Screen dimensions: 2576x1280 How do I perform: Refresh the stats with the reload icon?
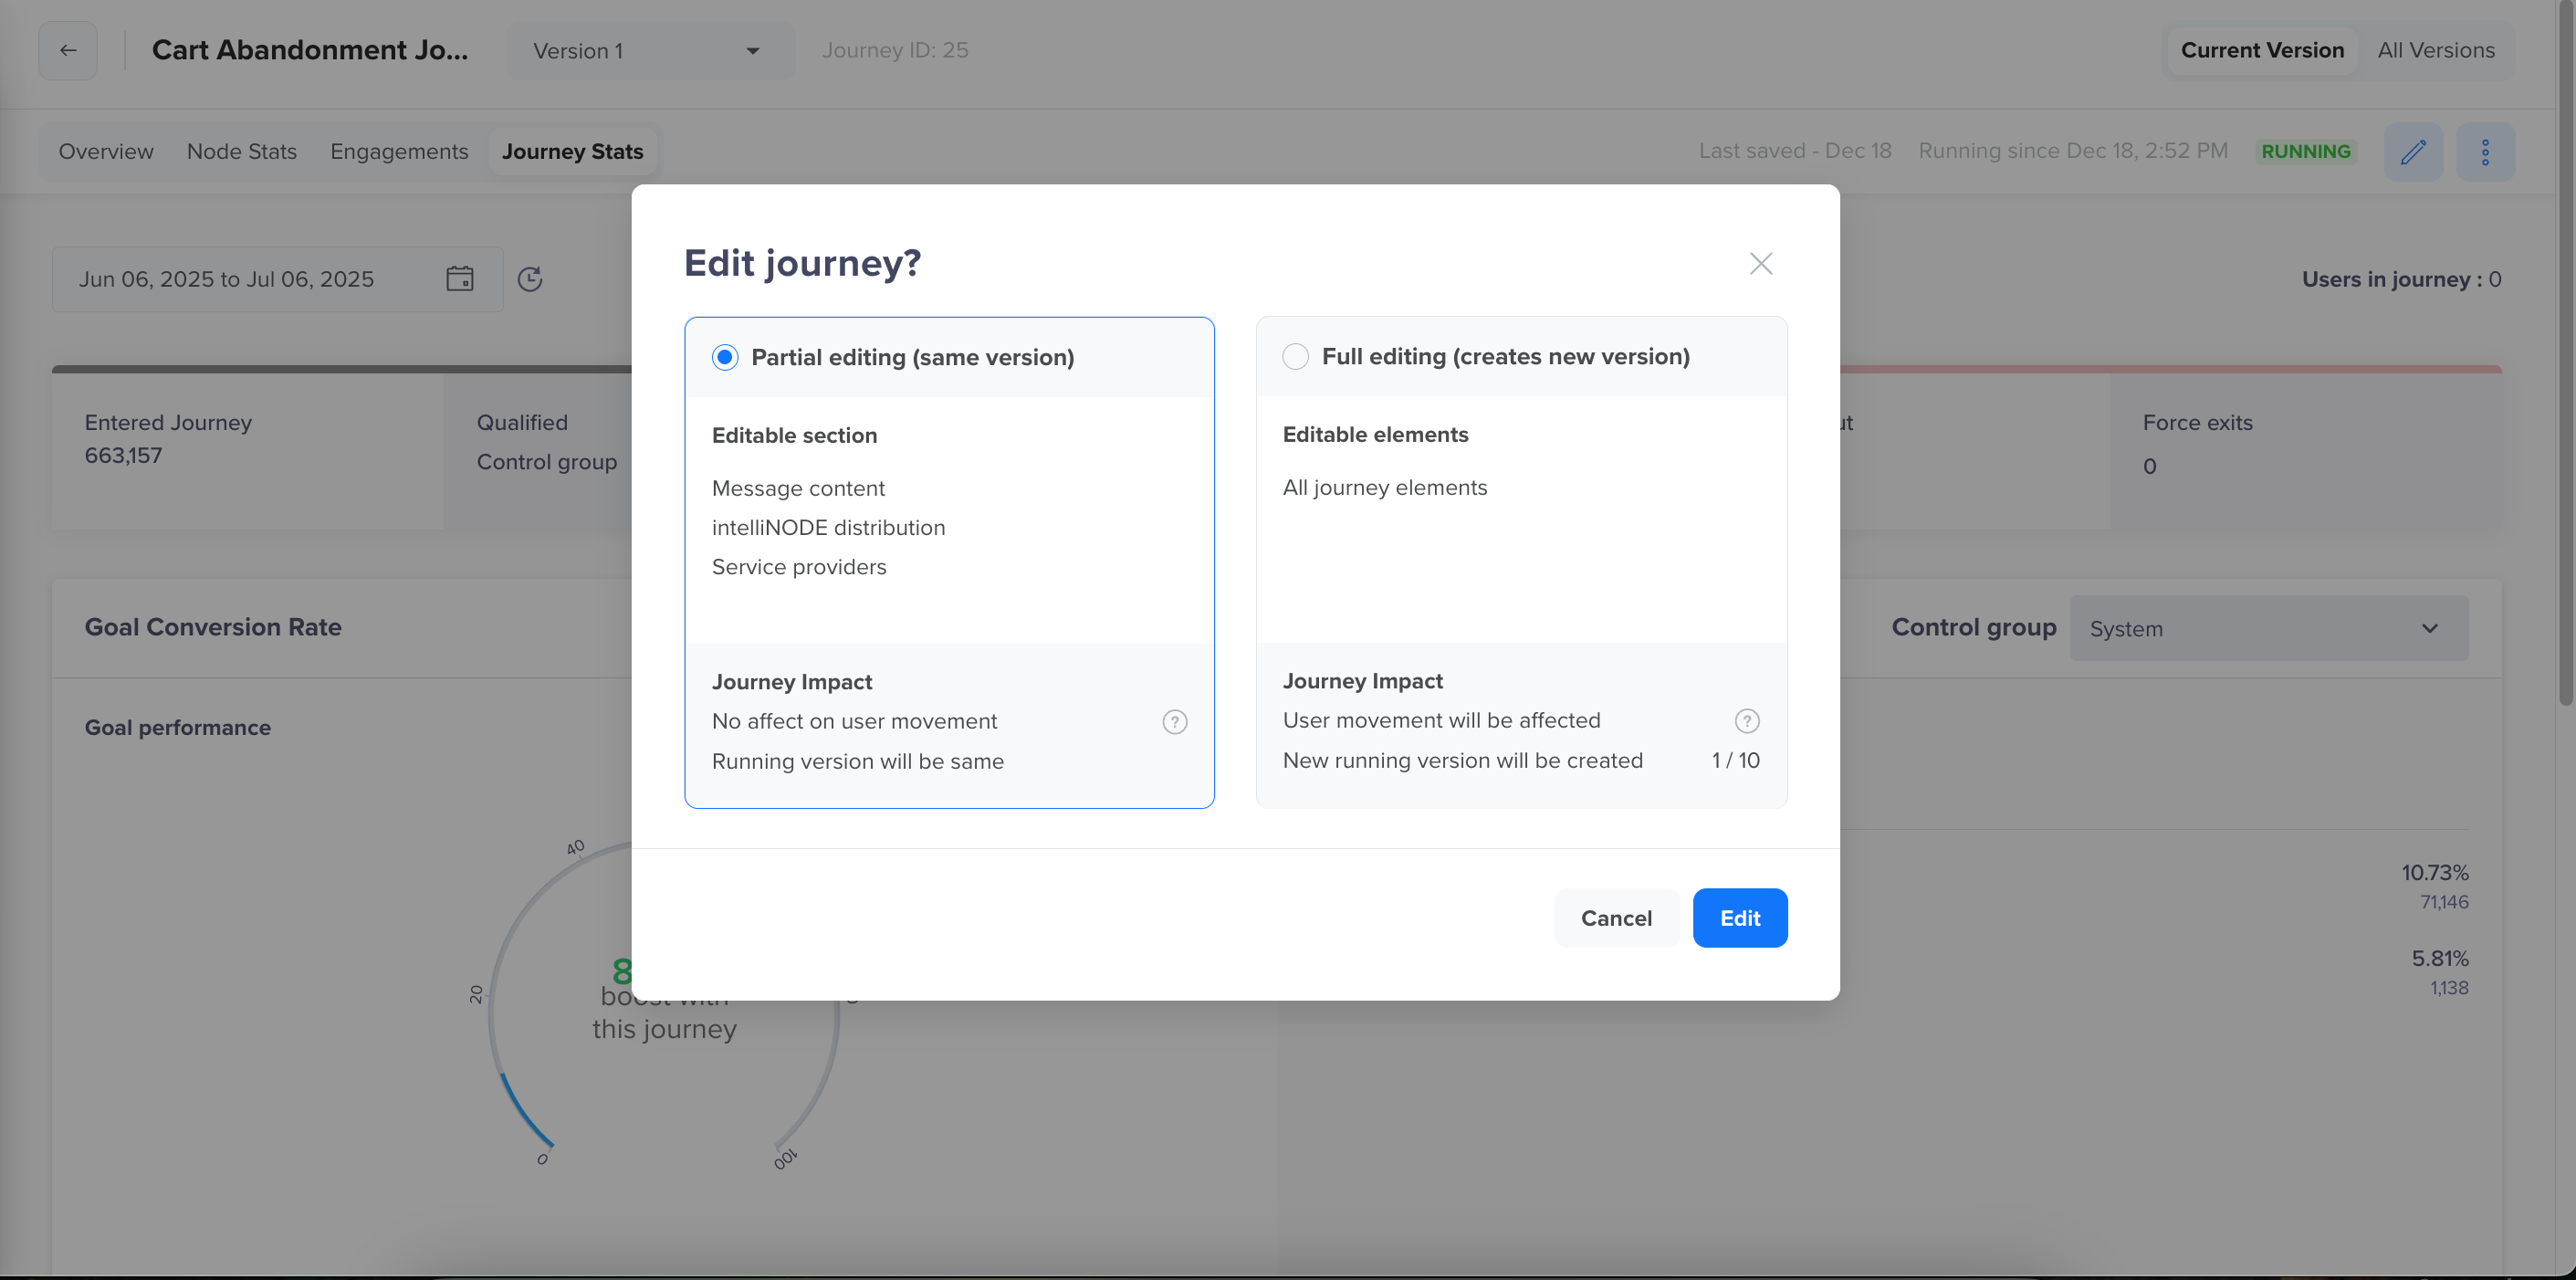[531, 279]
